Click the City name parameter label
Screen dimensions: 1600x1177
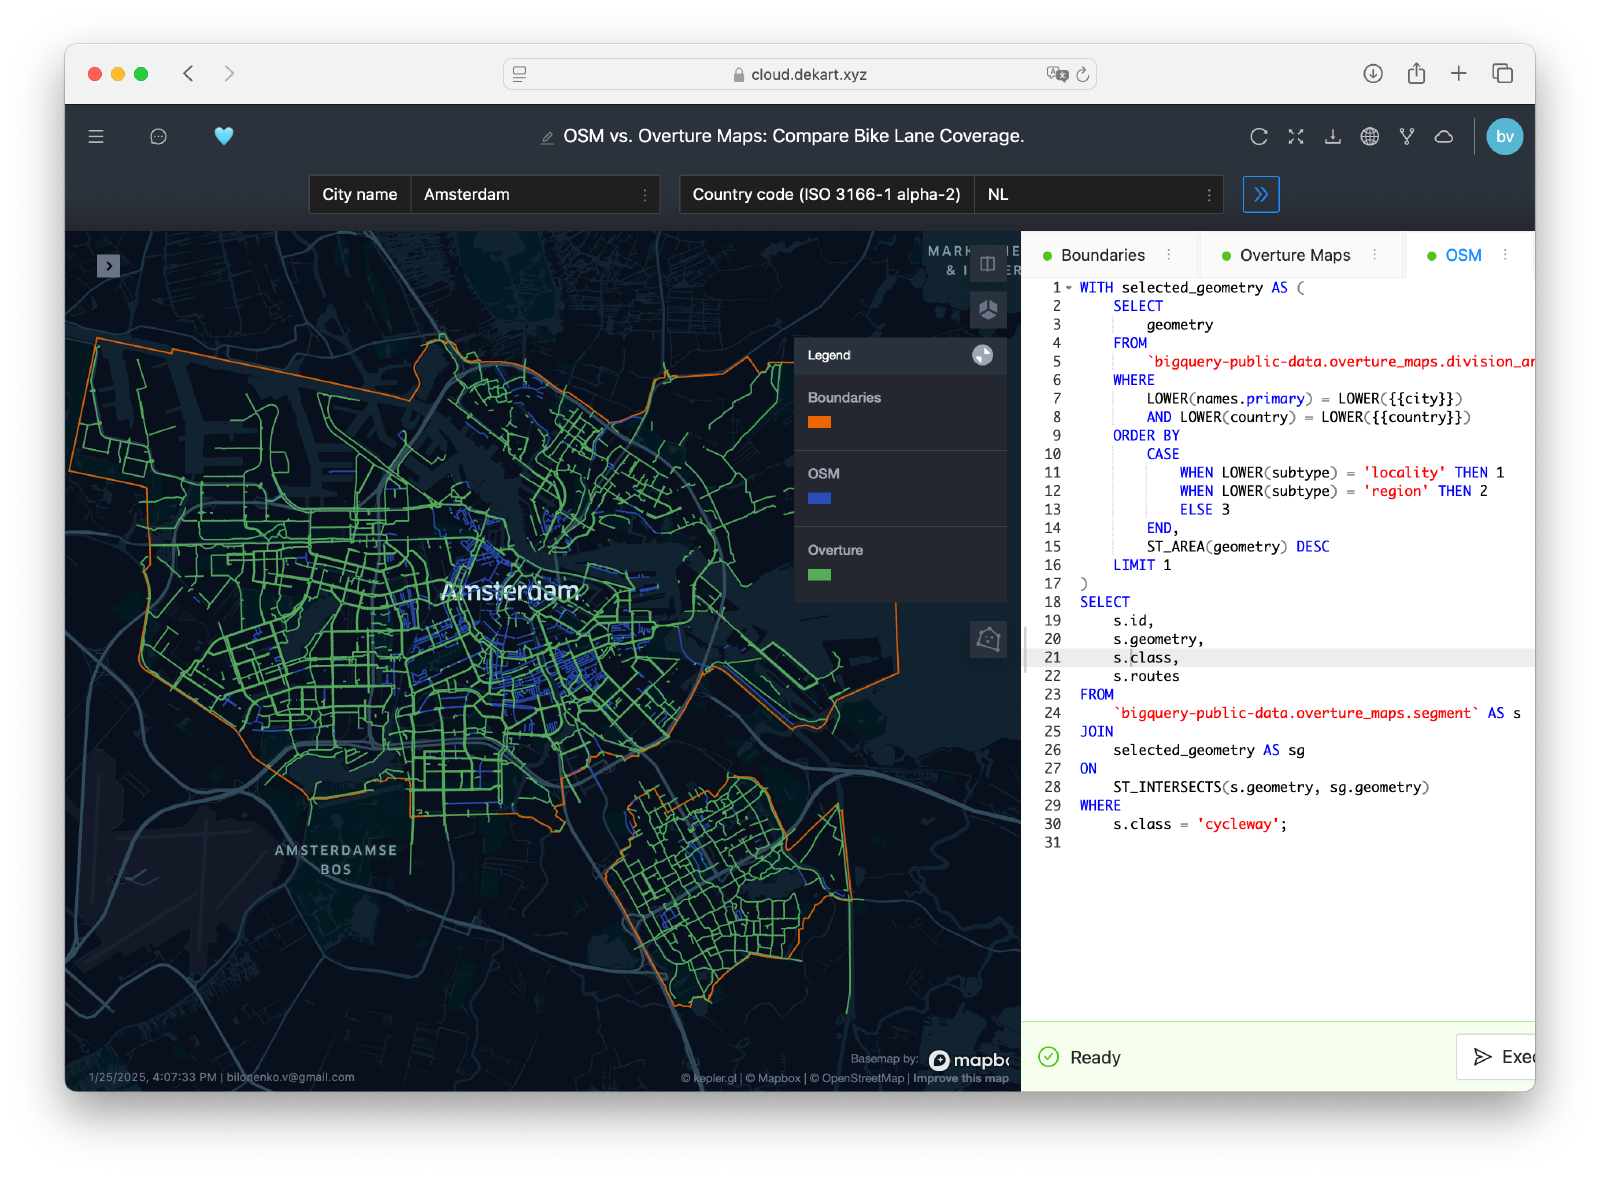tap(360, 195)
